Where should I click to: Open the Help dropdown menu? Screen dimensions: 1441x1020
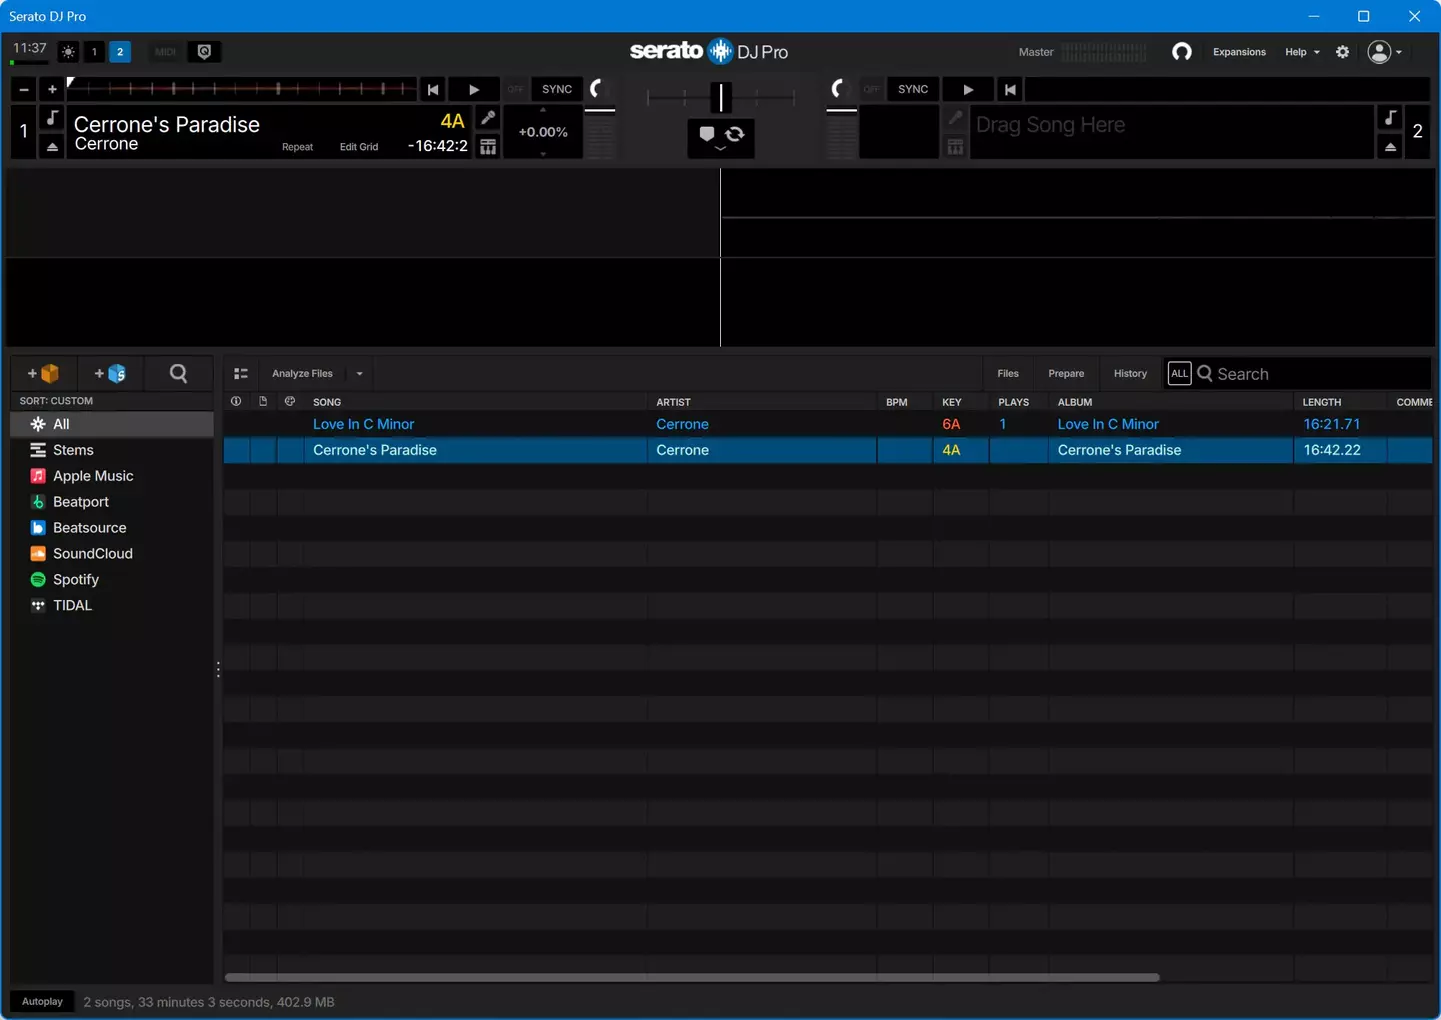[1301, 52]
